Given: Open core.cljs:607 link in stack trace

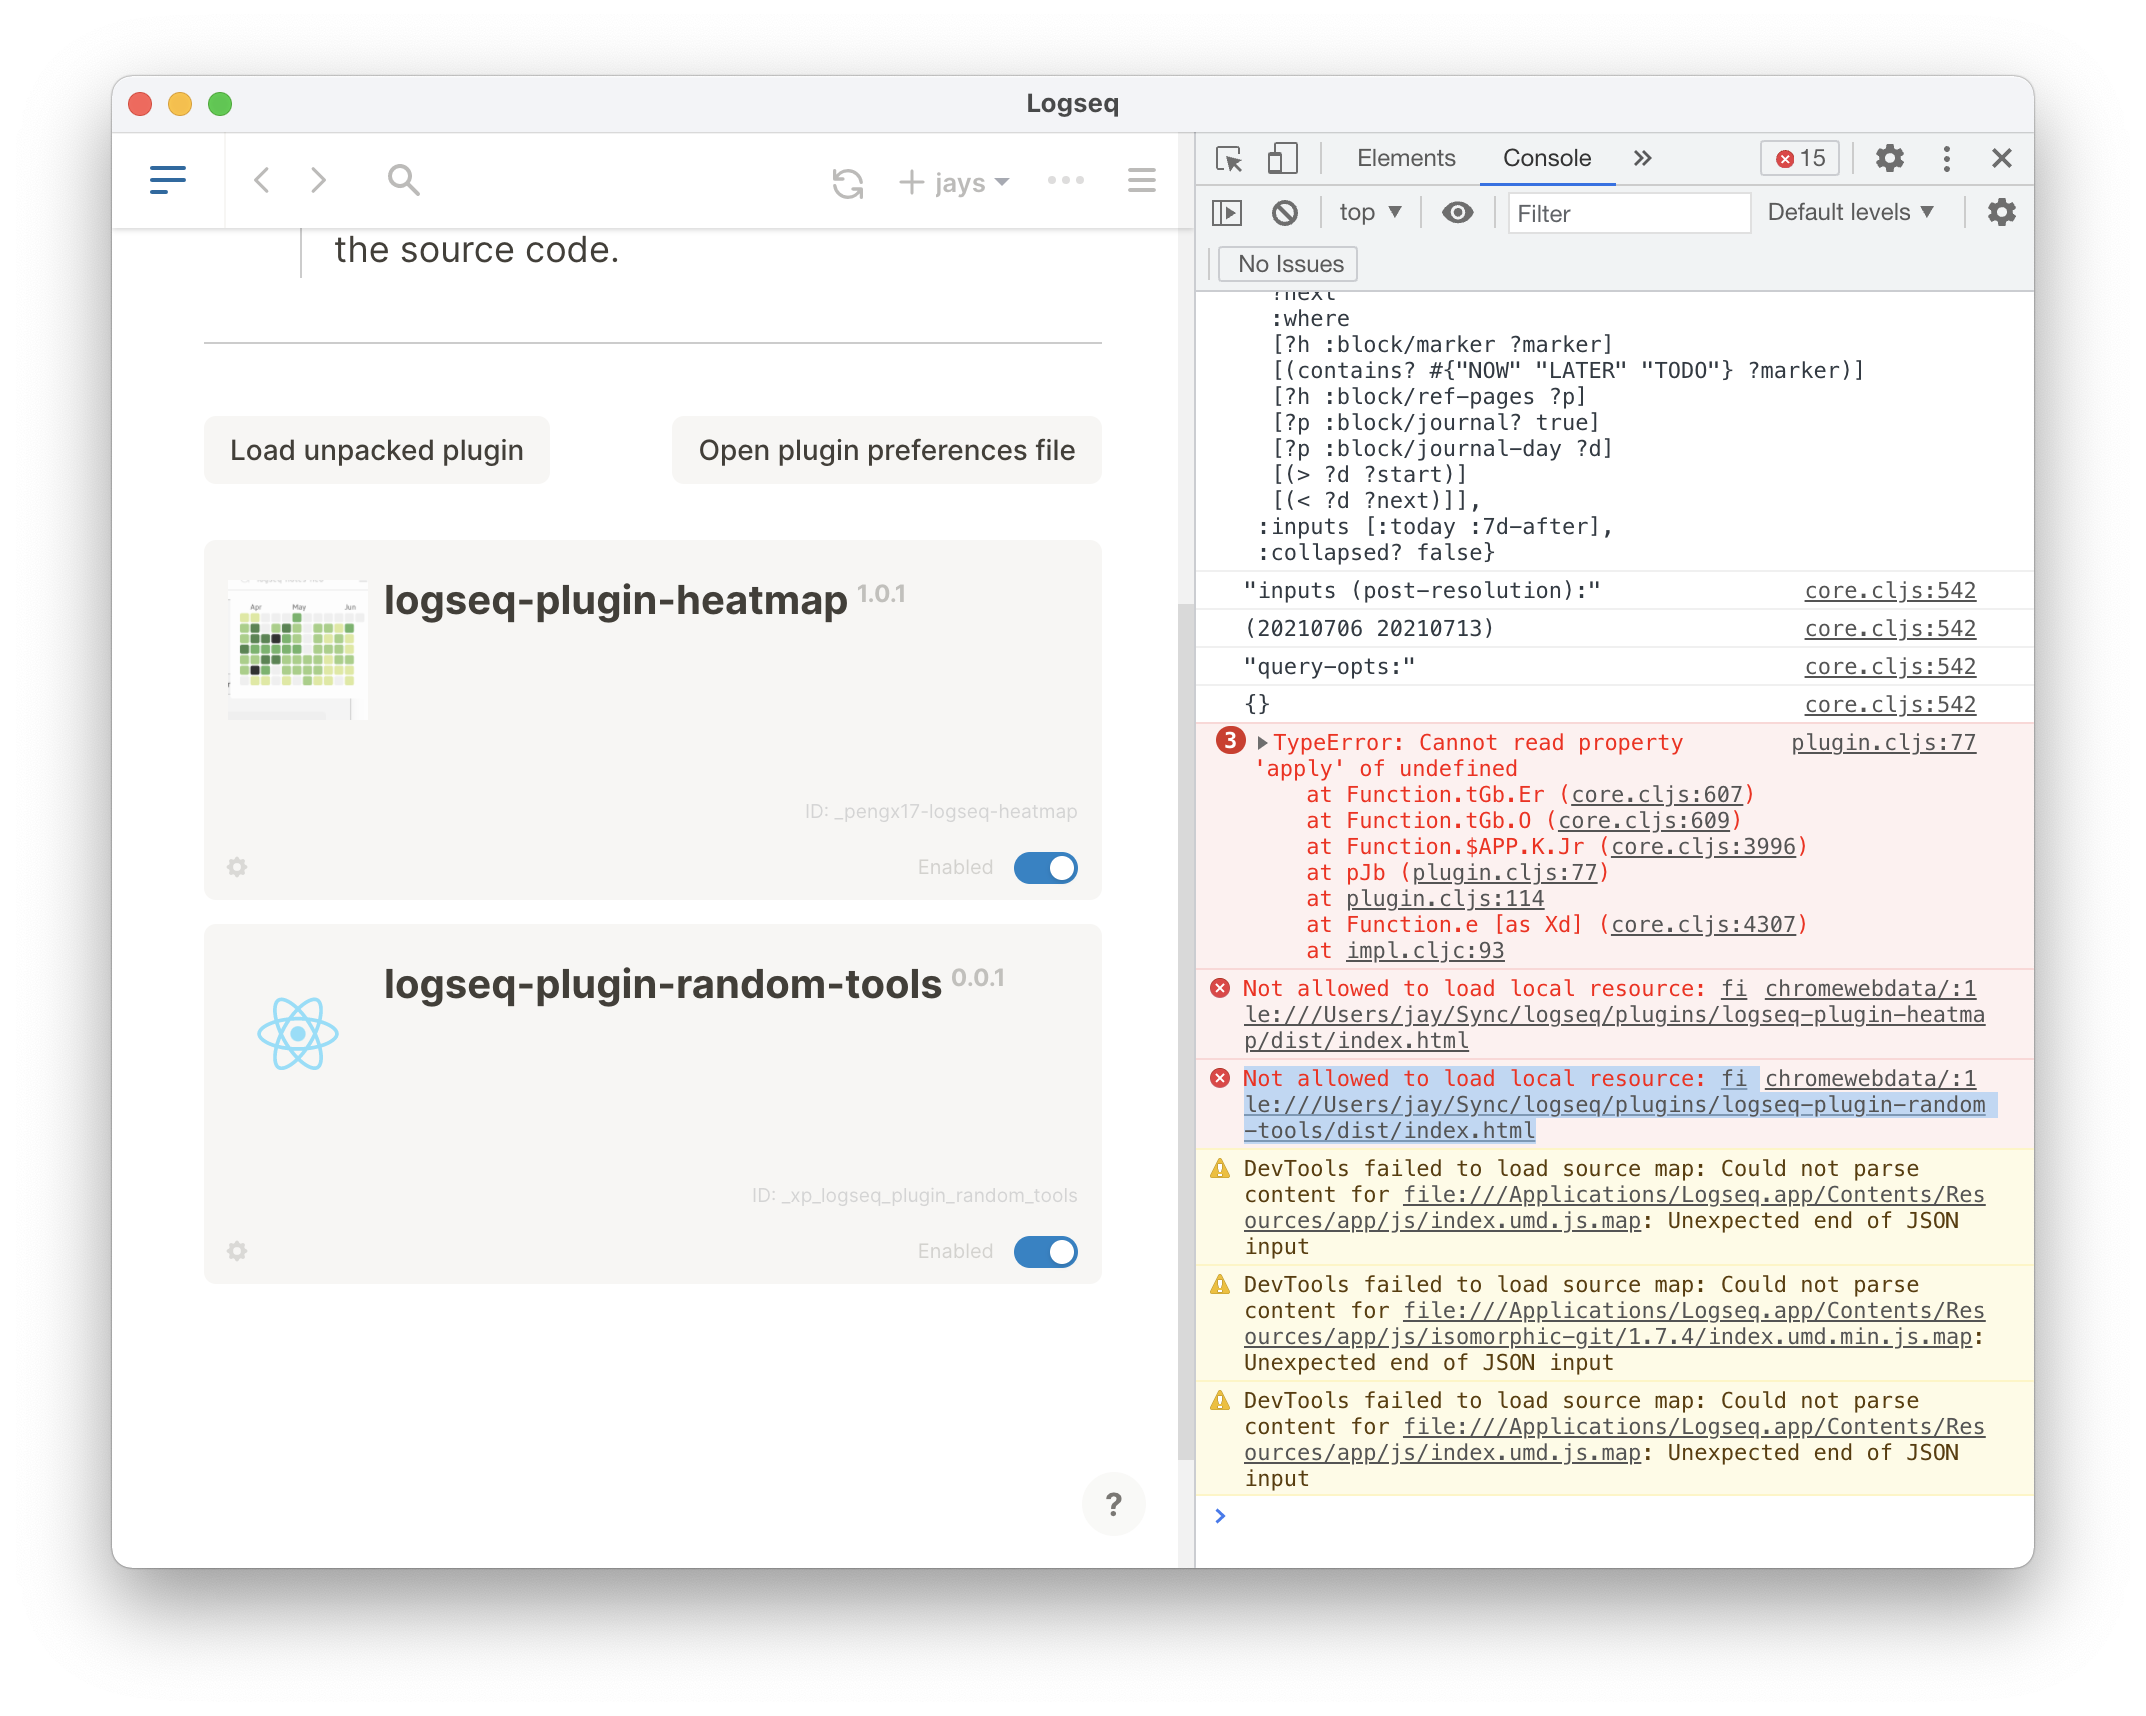Looking at the screenshot, I should point(1656,794).
